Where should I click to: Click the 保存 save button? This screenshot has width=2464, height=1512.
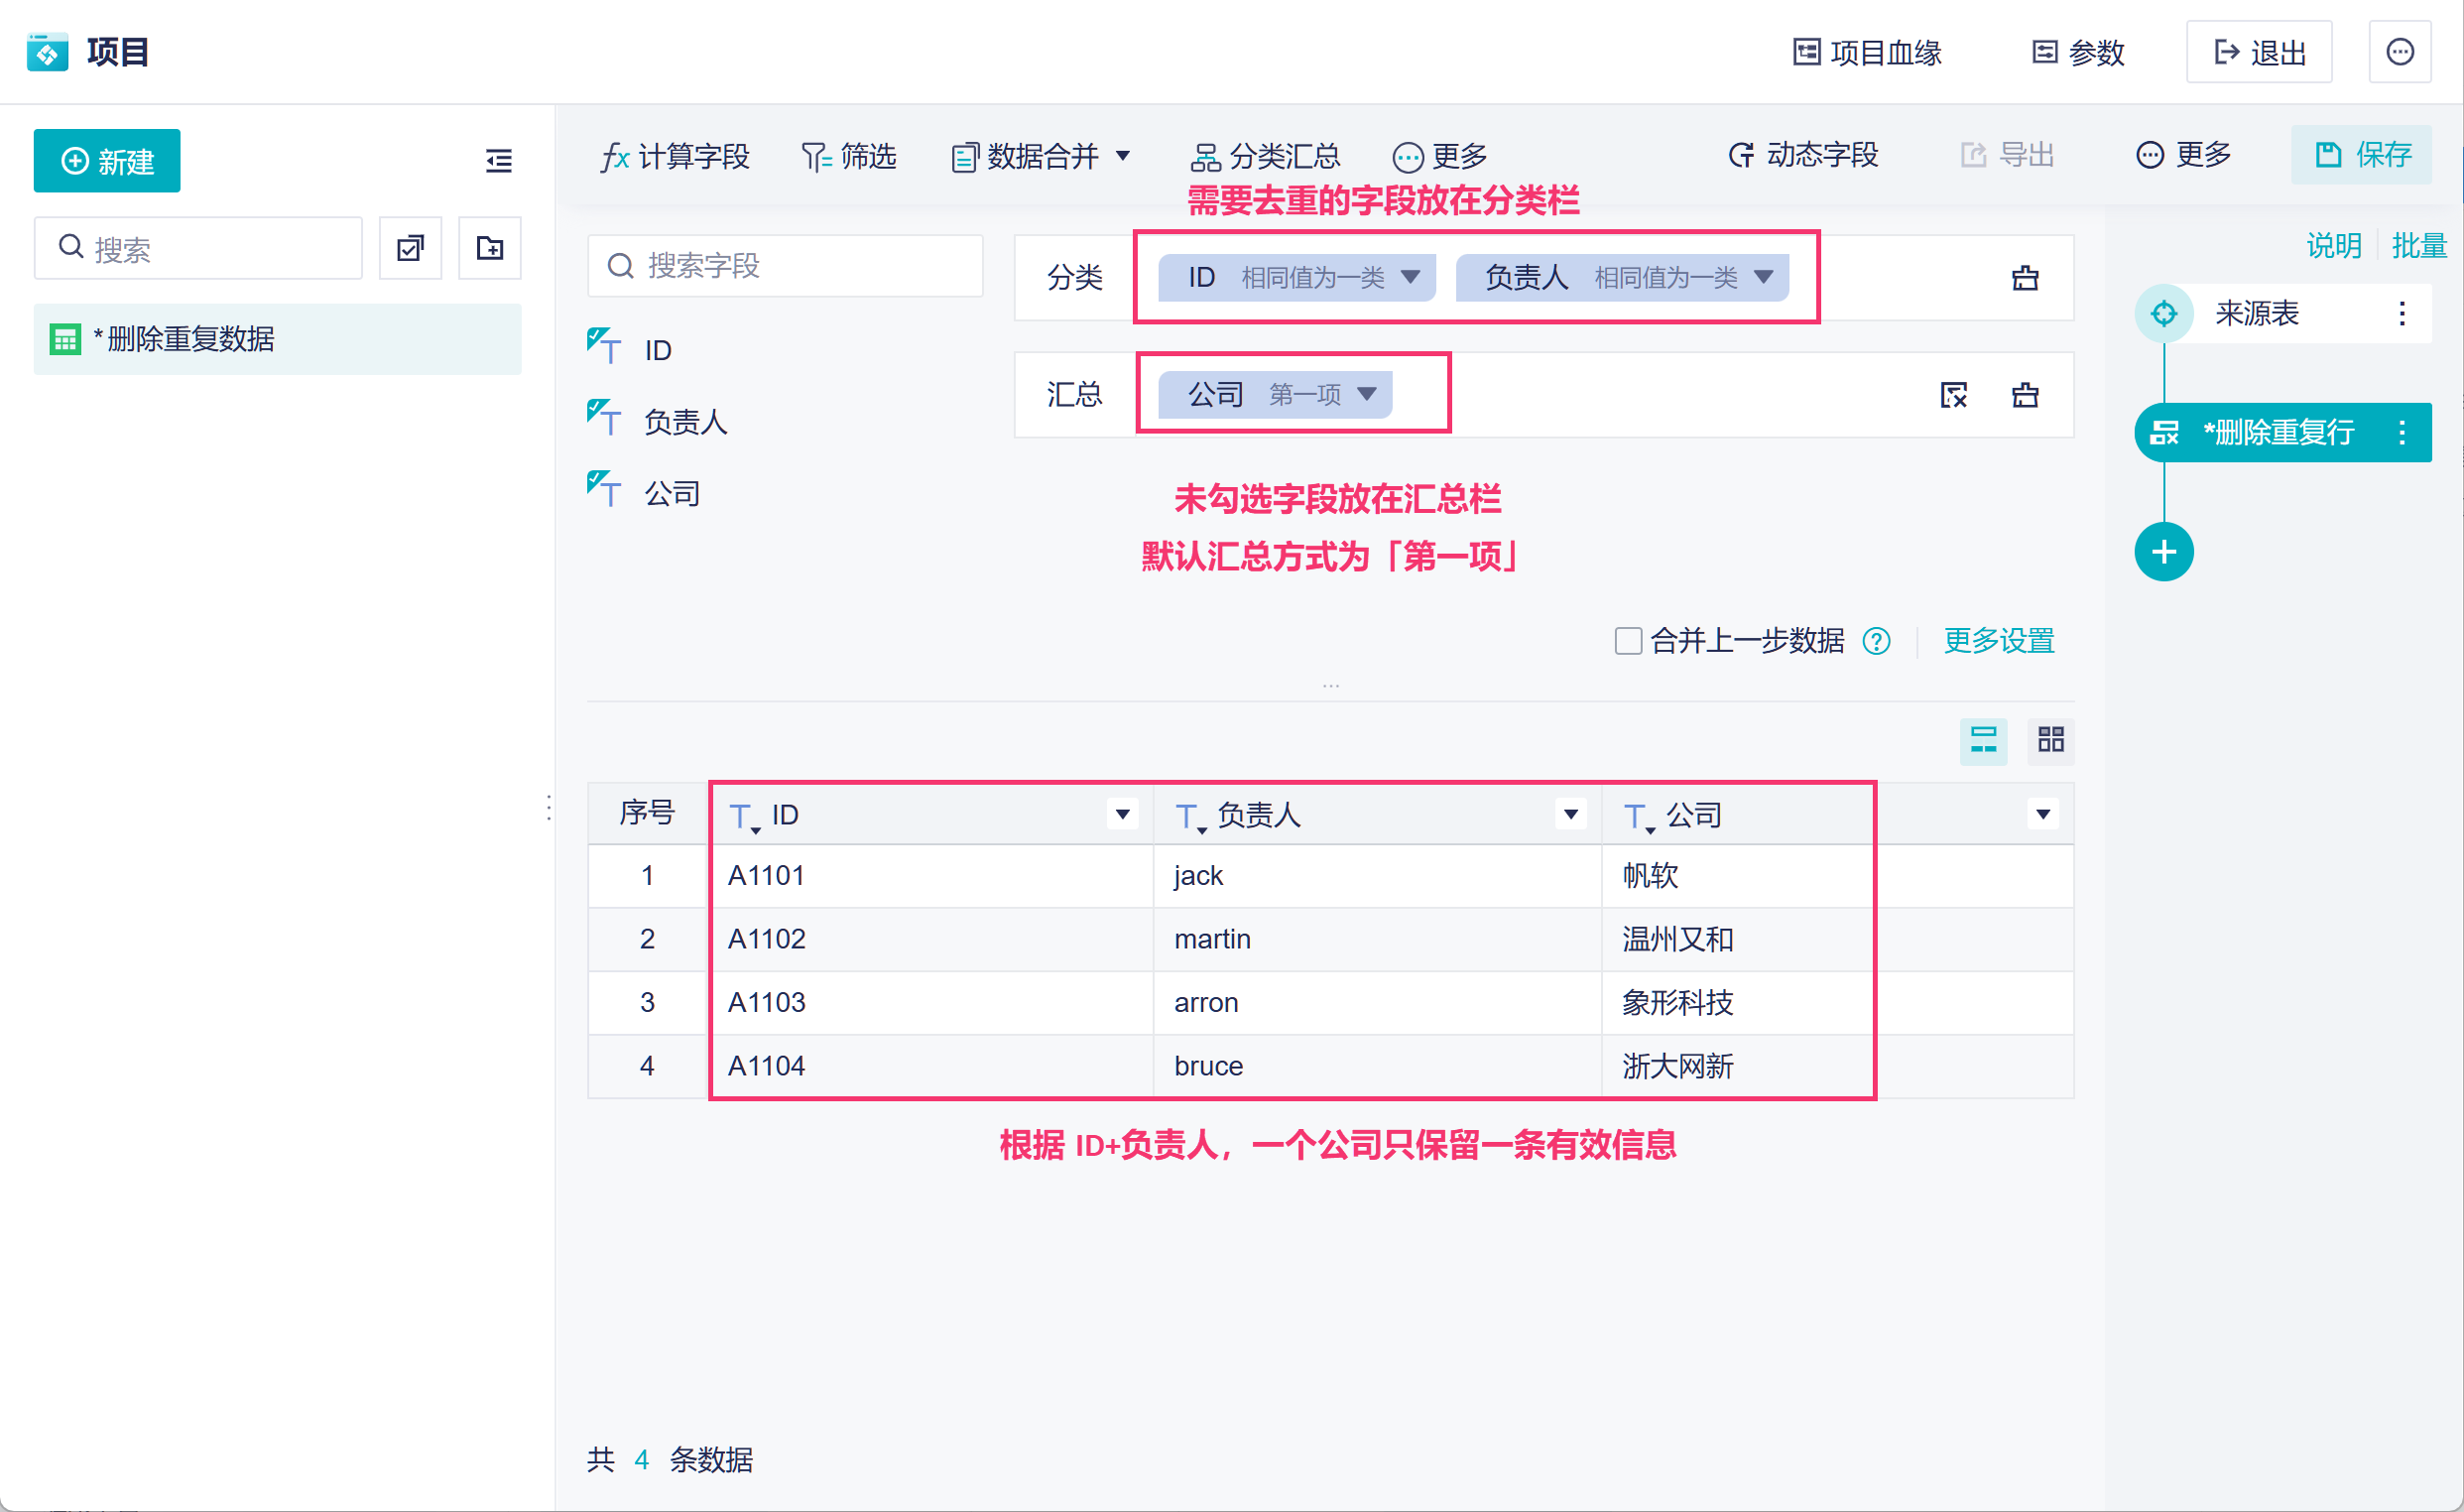pyautogui.click(x=2362, y=155)
